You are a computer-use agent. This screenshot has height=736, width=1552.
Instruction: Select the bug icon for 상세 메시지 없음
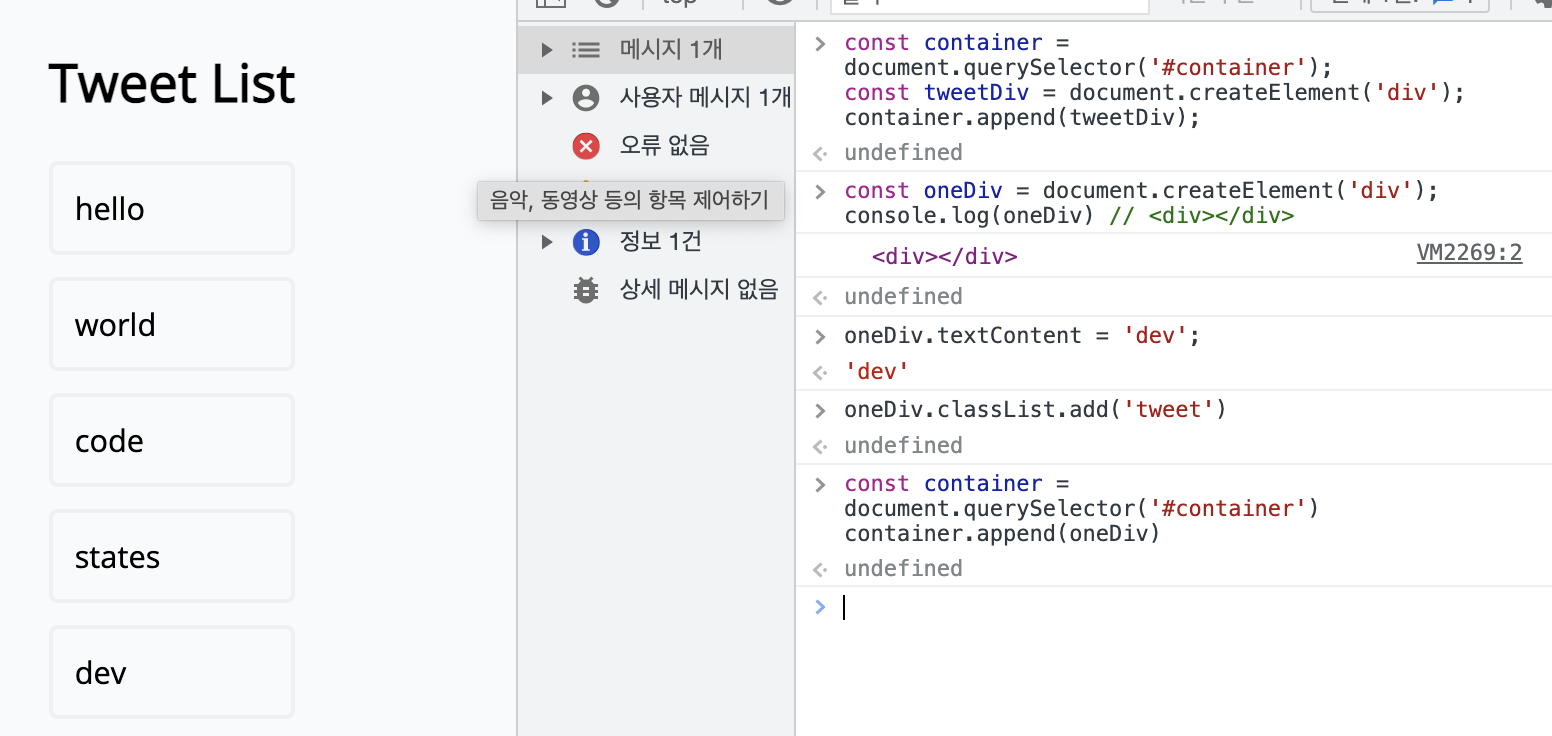click(586, 290)
